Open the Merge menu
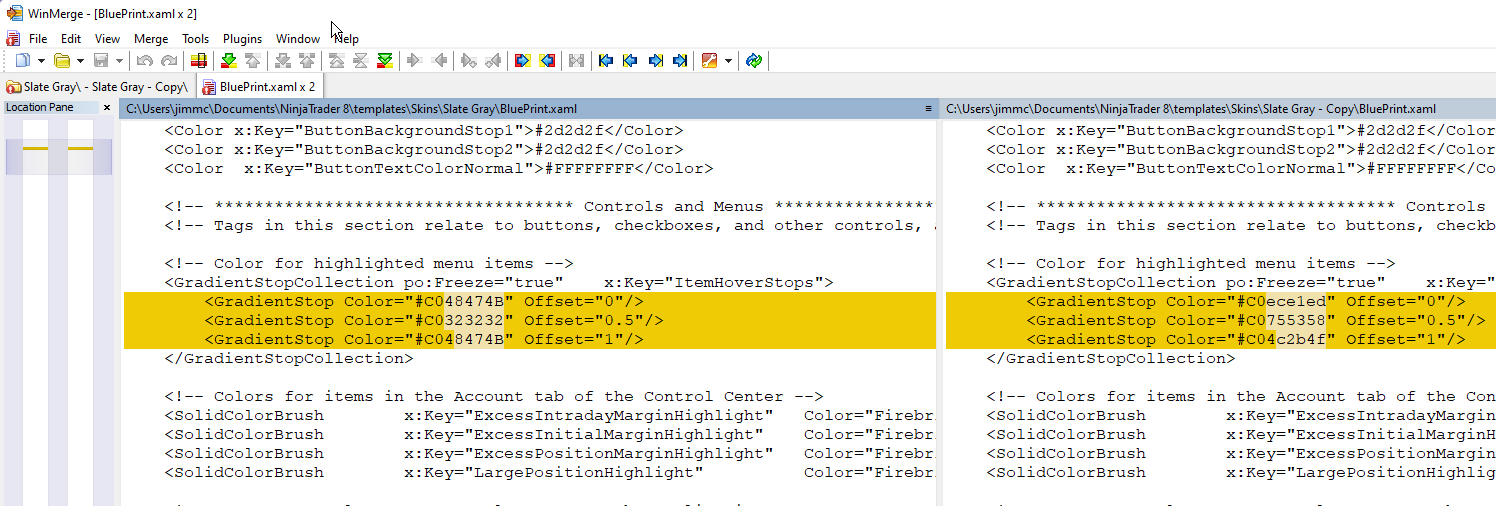 [151, 39]
